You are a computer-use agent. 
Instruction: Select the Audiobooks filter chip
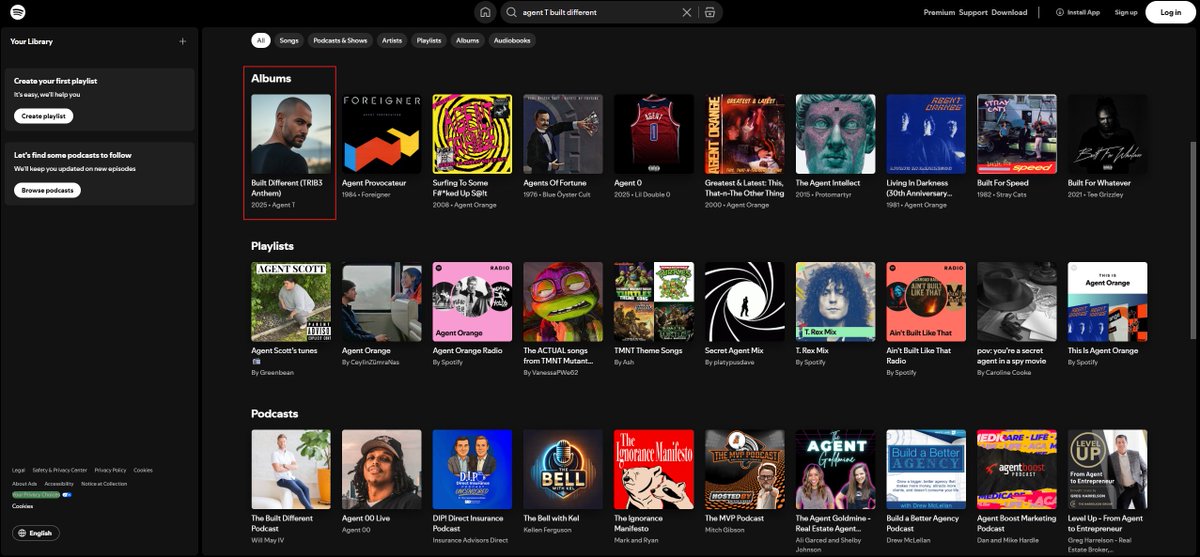pos(512,40)
